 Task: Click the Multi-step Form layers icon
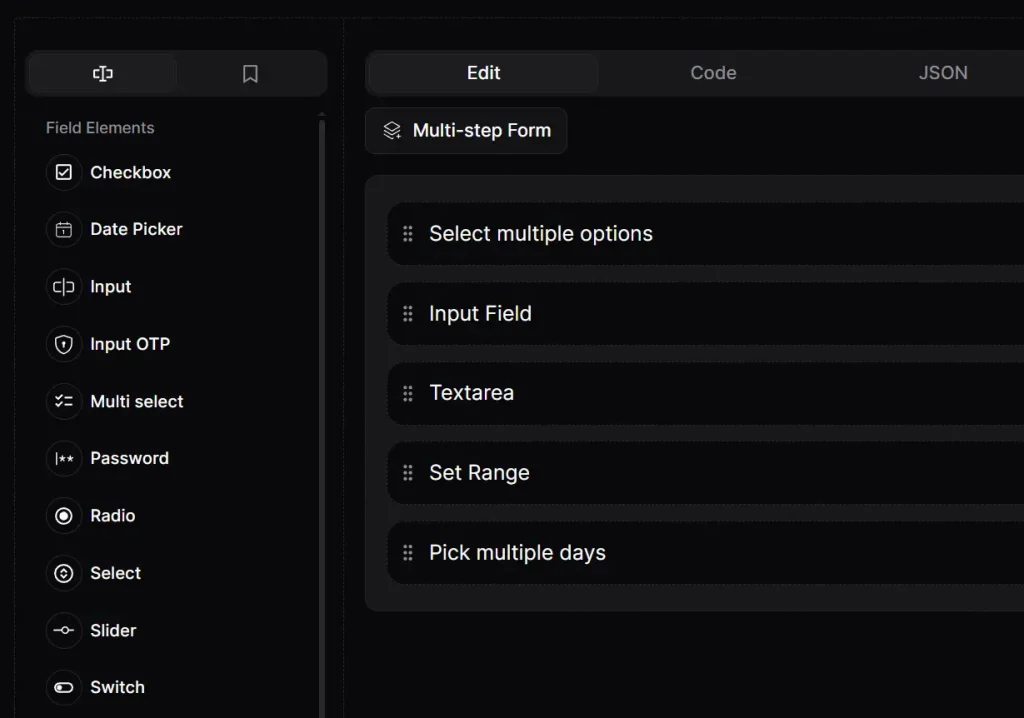(391, 130)
